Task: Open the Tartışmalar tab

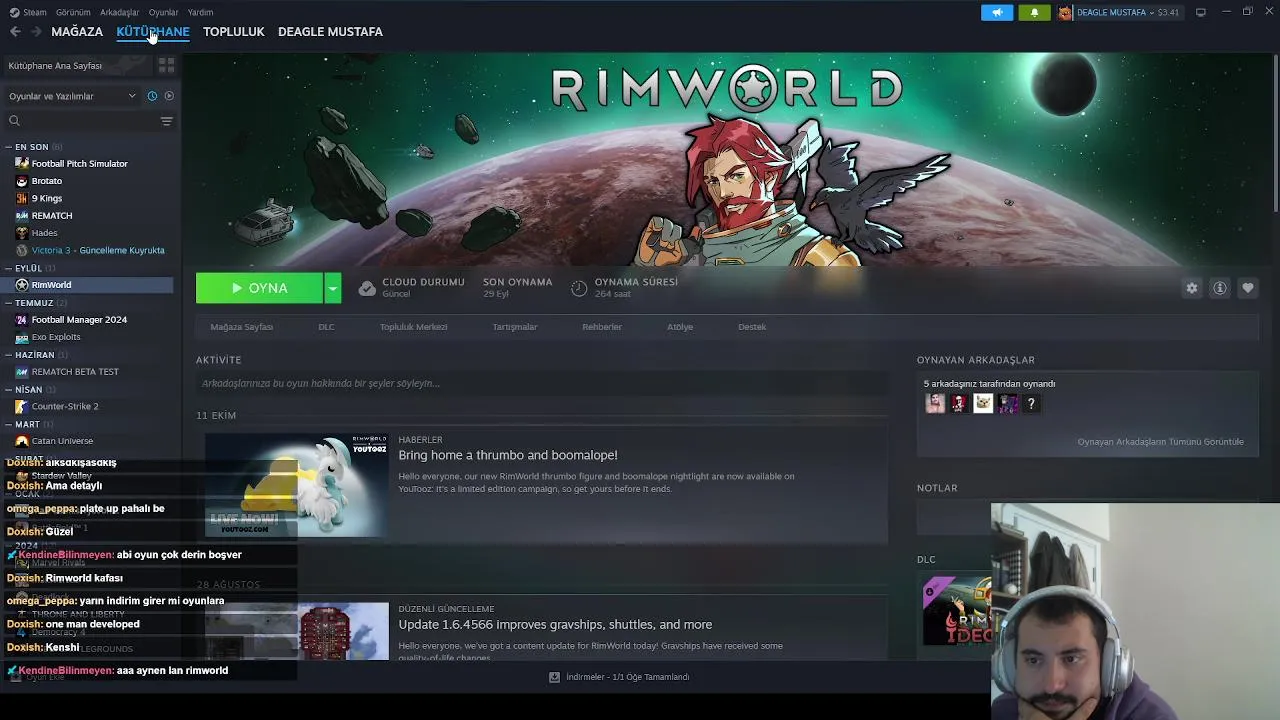Action: point(514,327)
